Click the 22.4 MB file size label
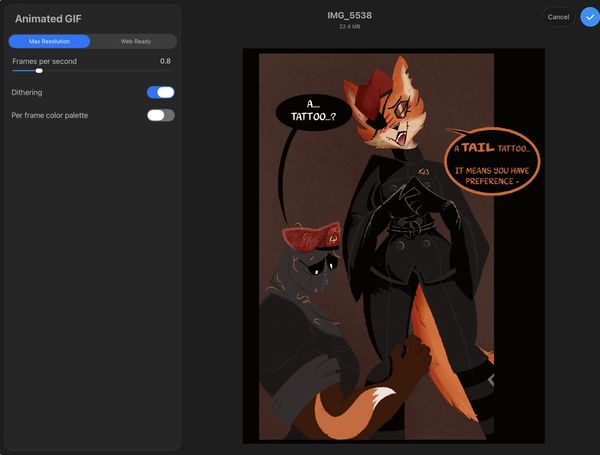Image resolution: width=600 pixels, height=455 pixels. (349, 27)
